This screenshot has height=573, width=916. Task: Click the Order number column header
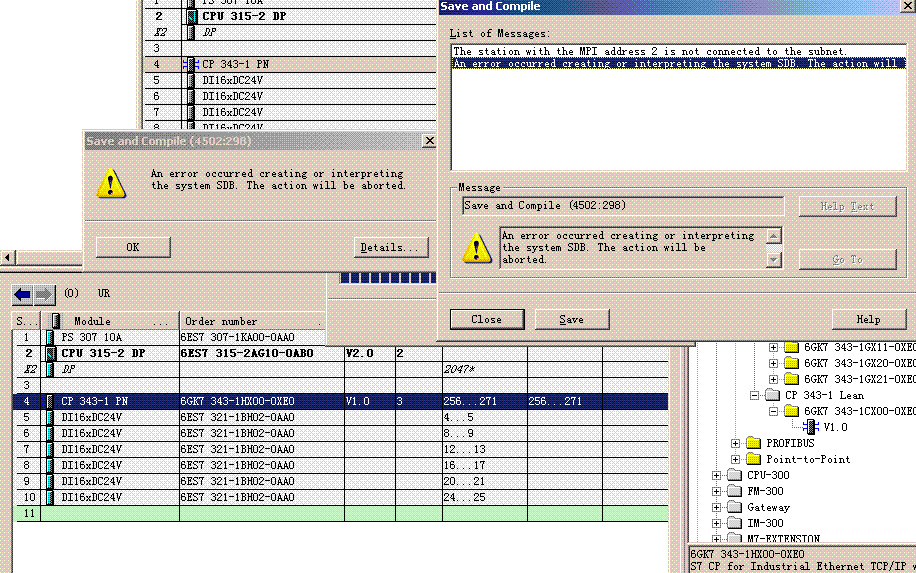tap(252, 321)
